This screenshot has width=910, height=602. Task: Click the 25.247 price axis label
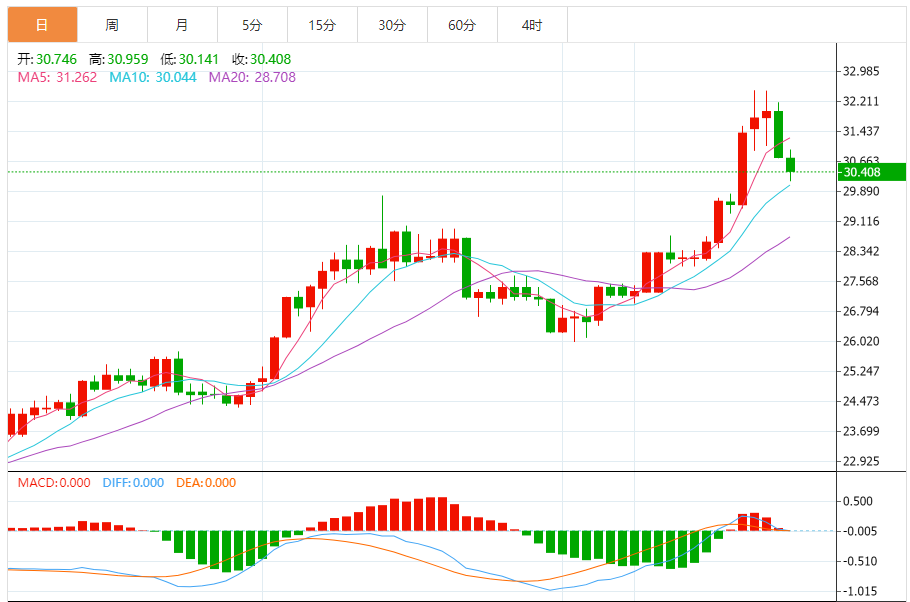861,371
